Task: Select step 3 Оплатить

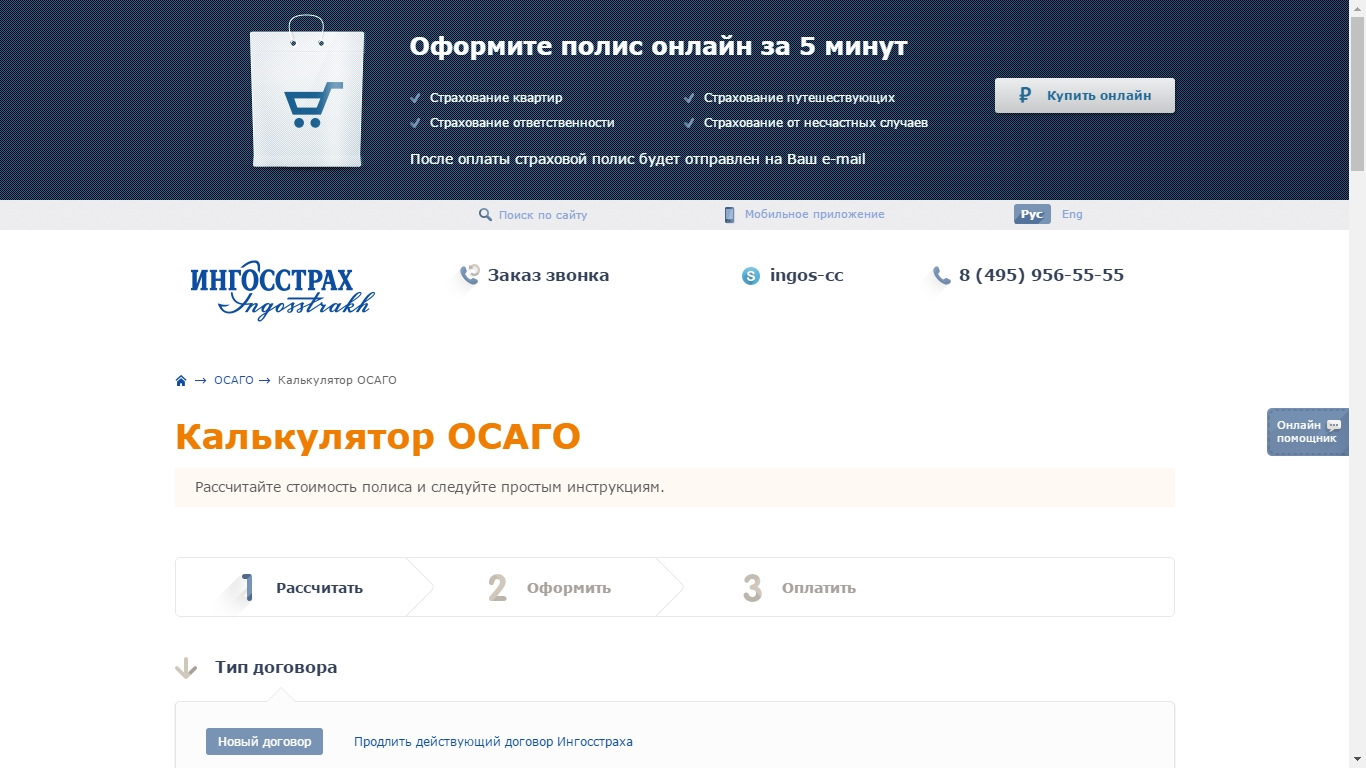Action: pos(798,588)
